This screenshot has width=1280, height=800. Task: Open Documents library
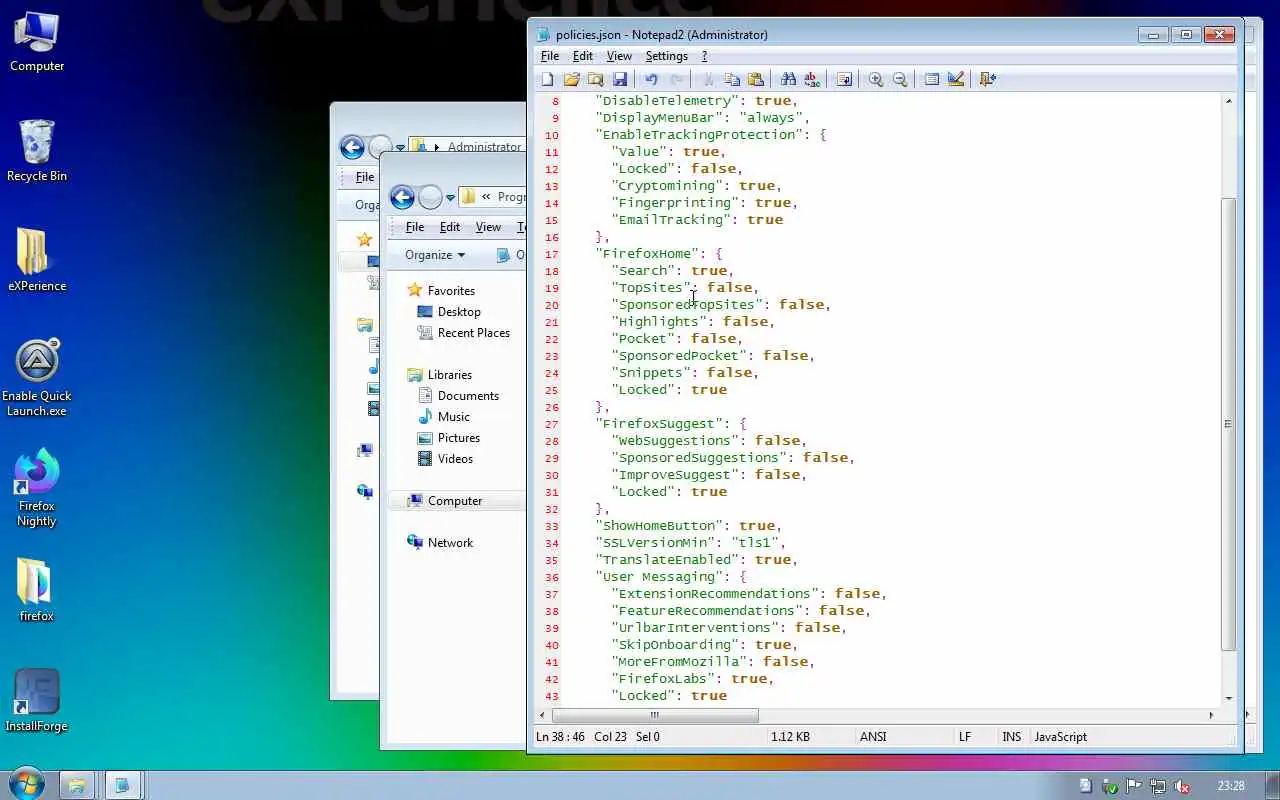(468, 396)
